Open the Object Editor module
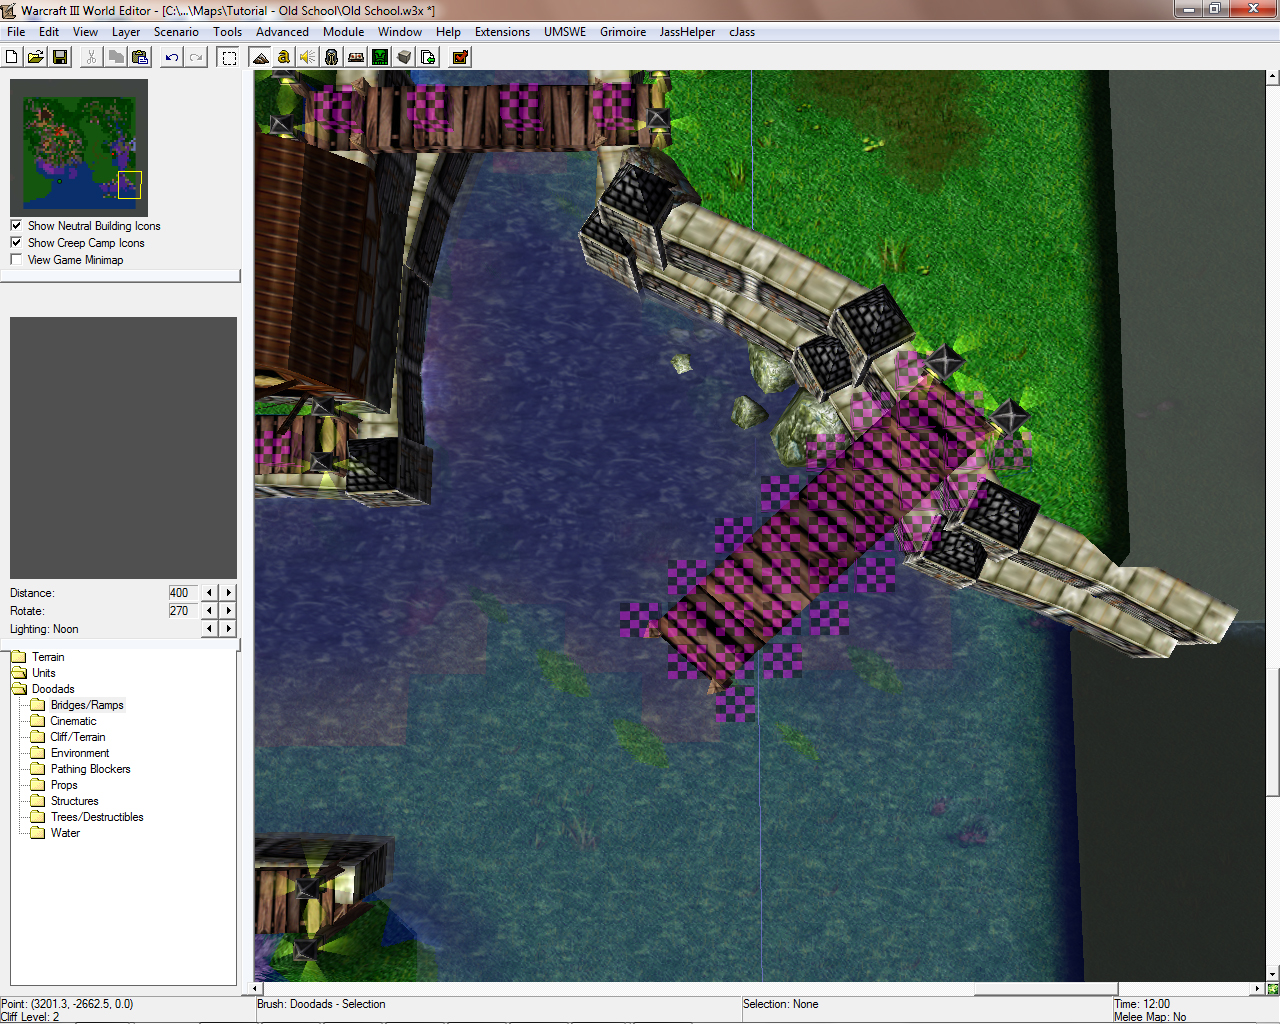The height and width of the screenshot is (1024, 1280). point(332,57)
